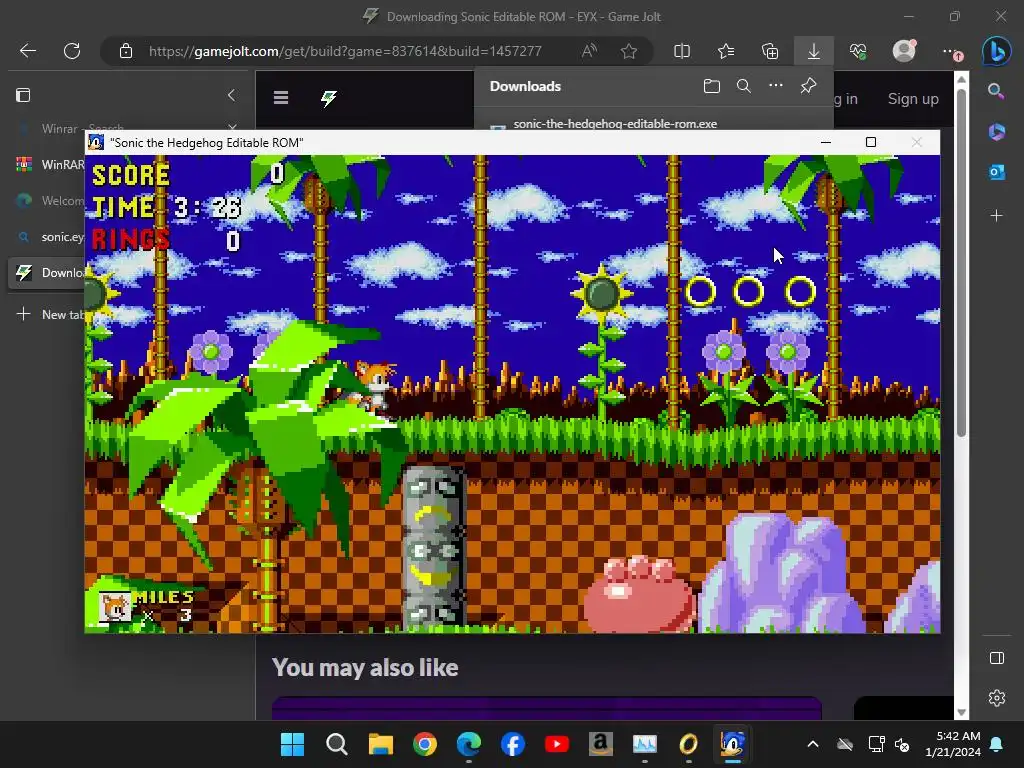Open the Favorites list icon
The height and width of the screenshot is (768, 1024).
point(726,51)
